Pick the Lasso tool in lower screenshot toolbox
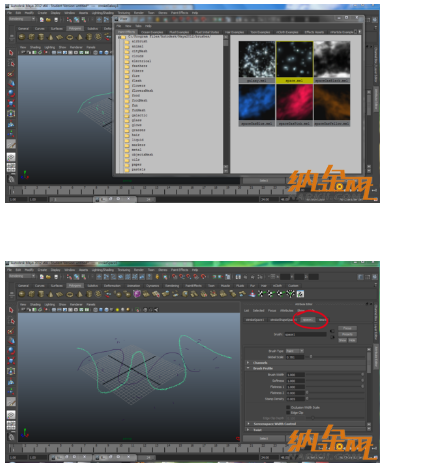 click(x=11, y=321)
